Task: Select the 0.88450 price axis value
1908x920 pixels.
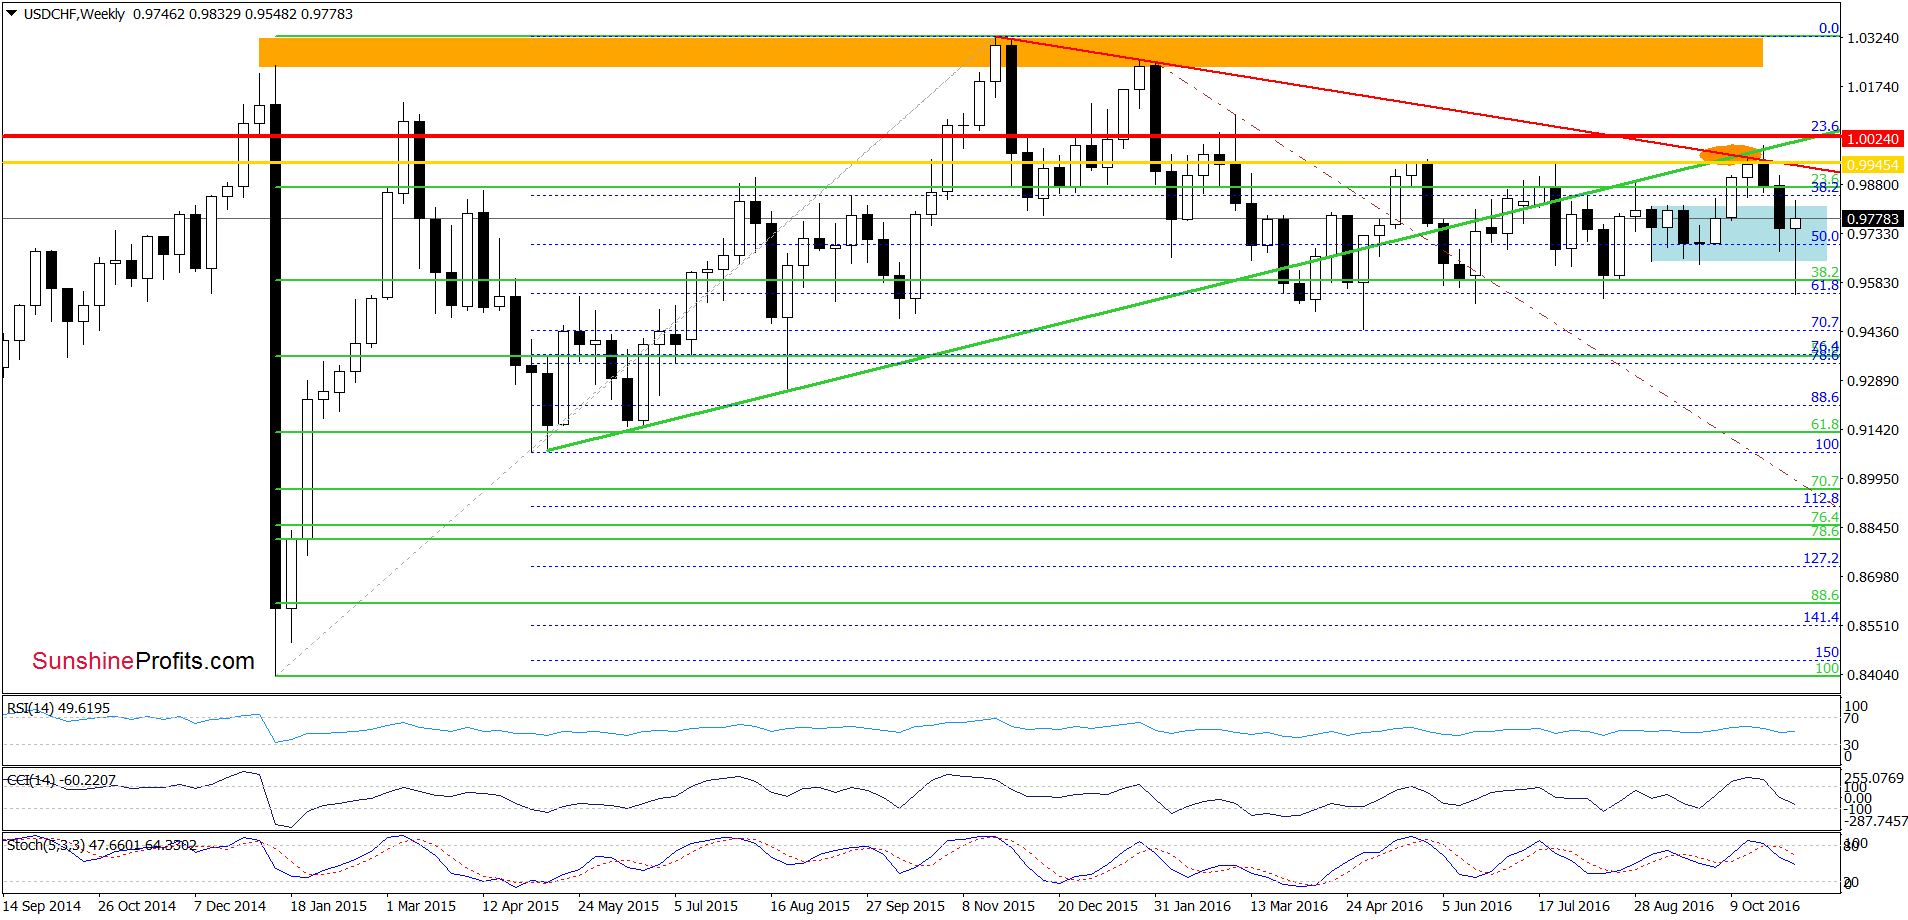Action: 1873,528
